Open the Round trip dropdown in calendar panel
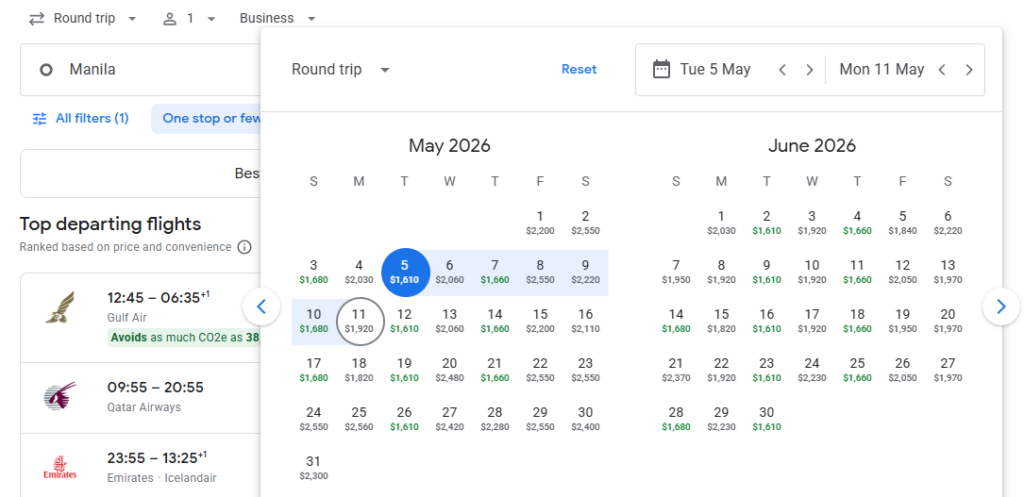This screenshot has height=497, width=1024. click(x=340, y=69)
